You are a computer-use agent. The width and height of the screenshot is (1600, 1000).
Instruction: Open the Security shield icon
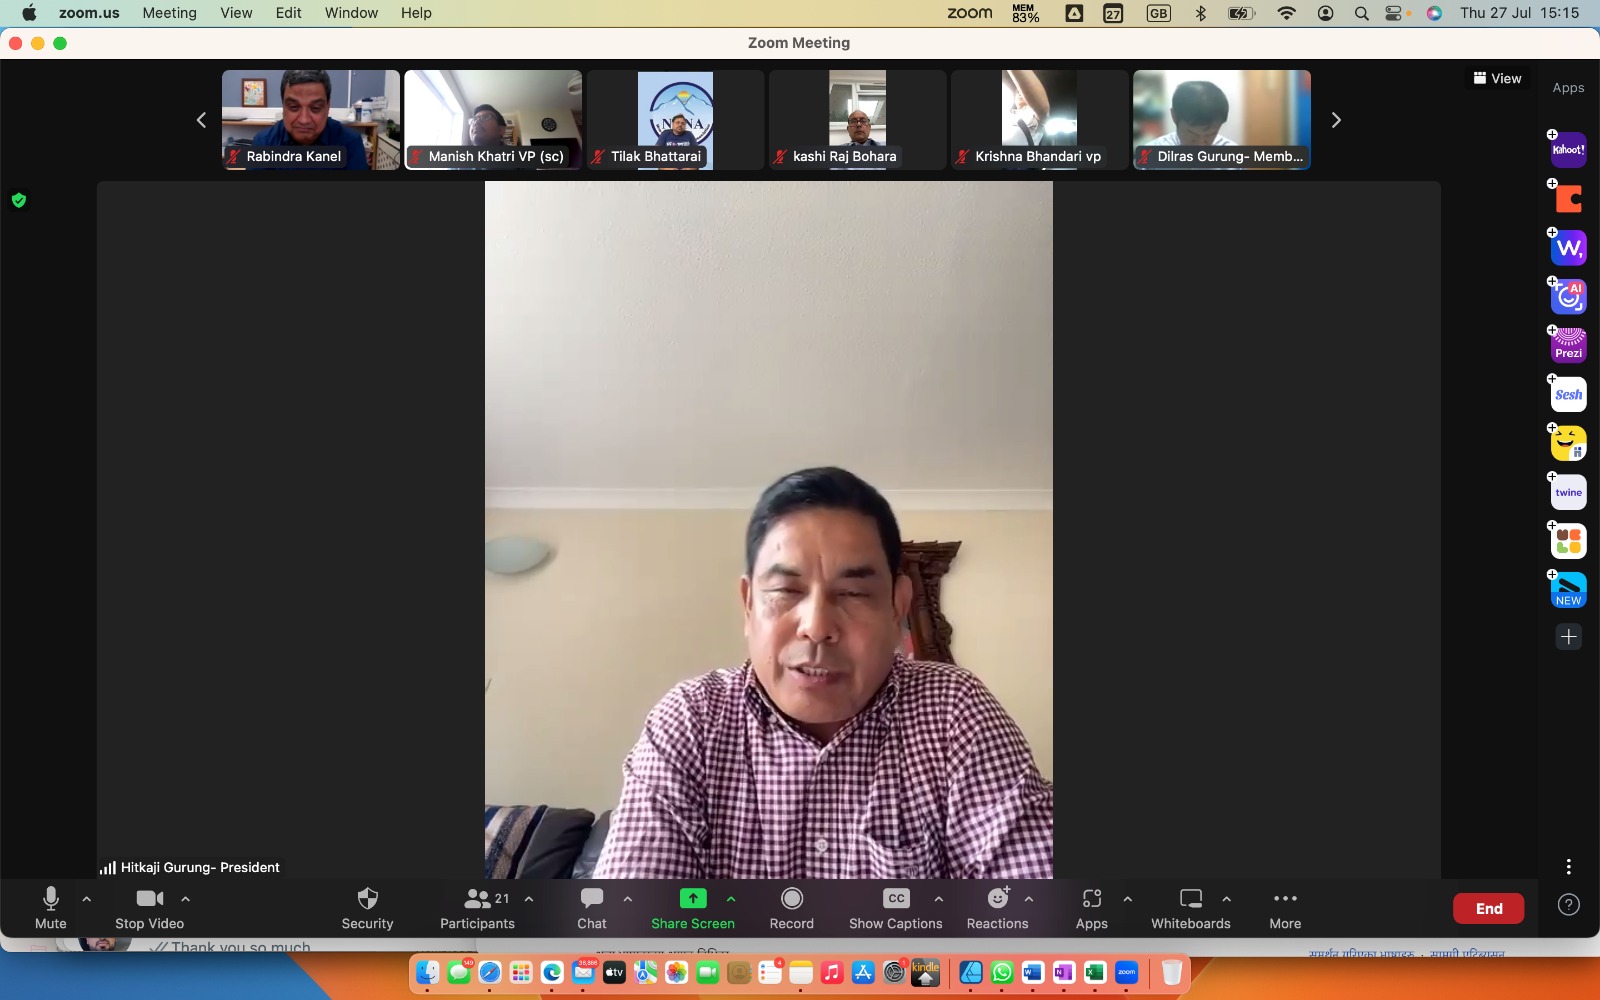[x=367, y=899]
